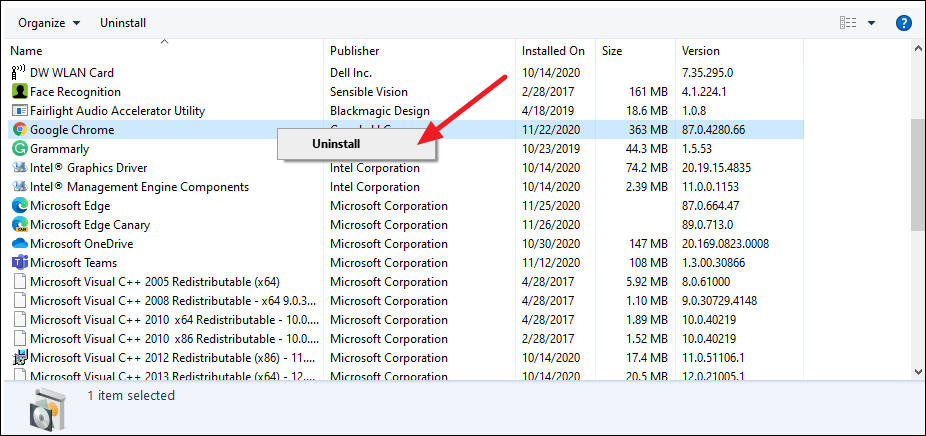Click Uninstall in the toolbar
Viewport: 926px width, 436px height.
pyautogui.click(x=123, y=23)
